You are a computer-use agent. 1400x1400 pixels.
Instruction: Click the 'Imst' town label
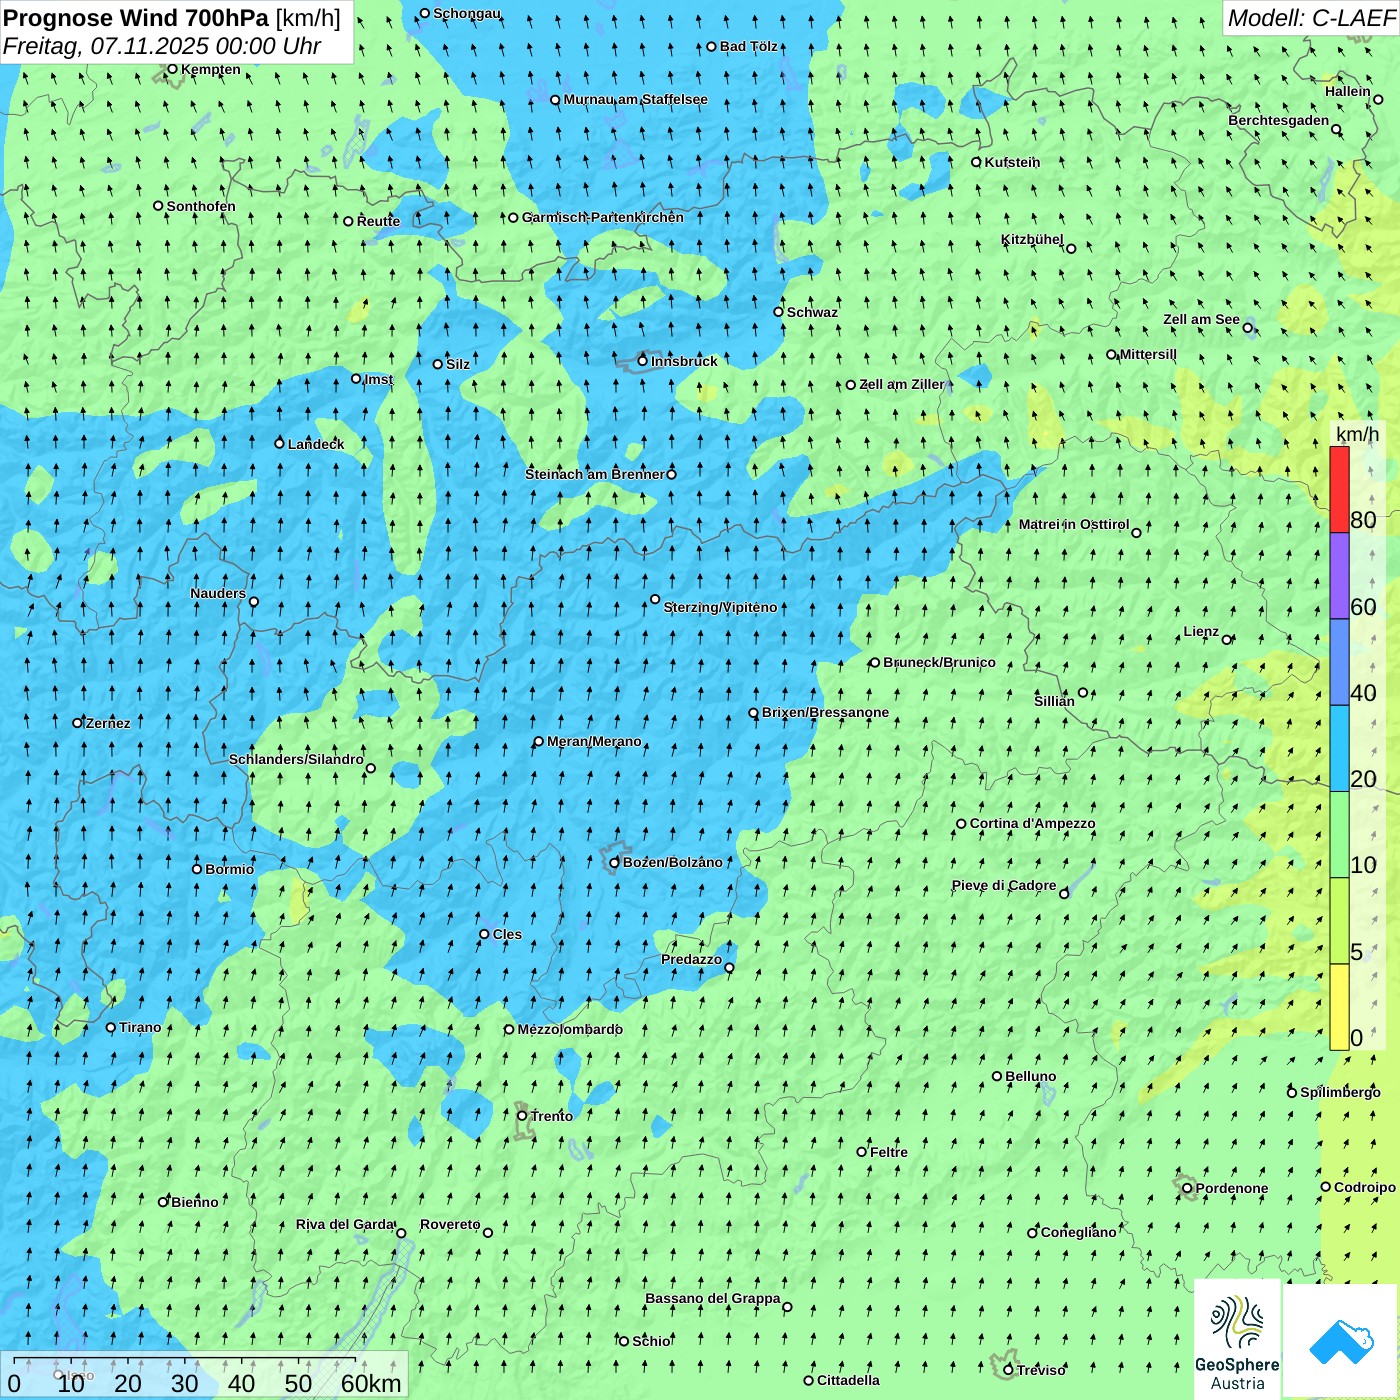point(379,379)
